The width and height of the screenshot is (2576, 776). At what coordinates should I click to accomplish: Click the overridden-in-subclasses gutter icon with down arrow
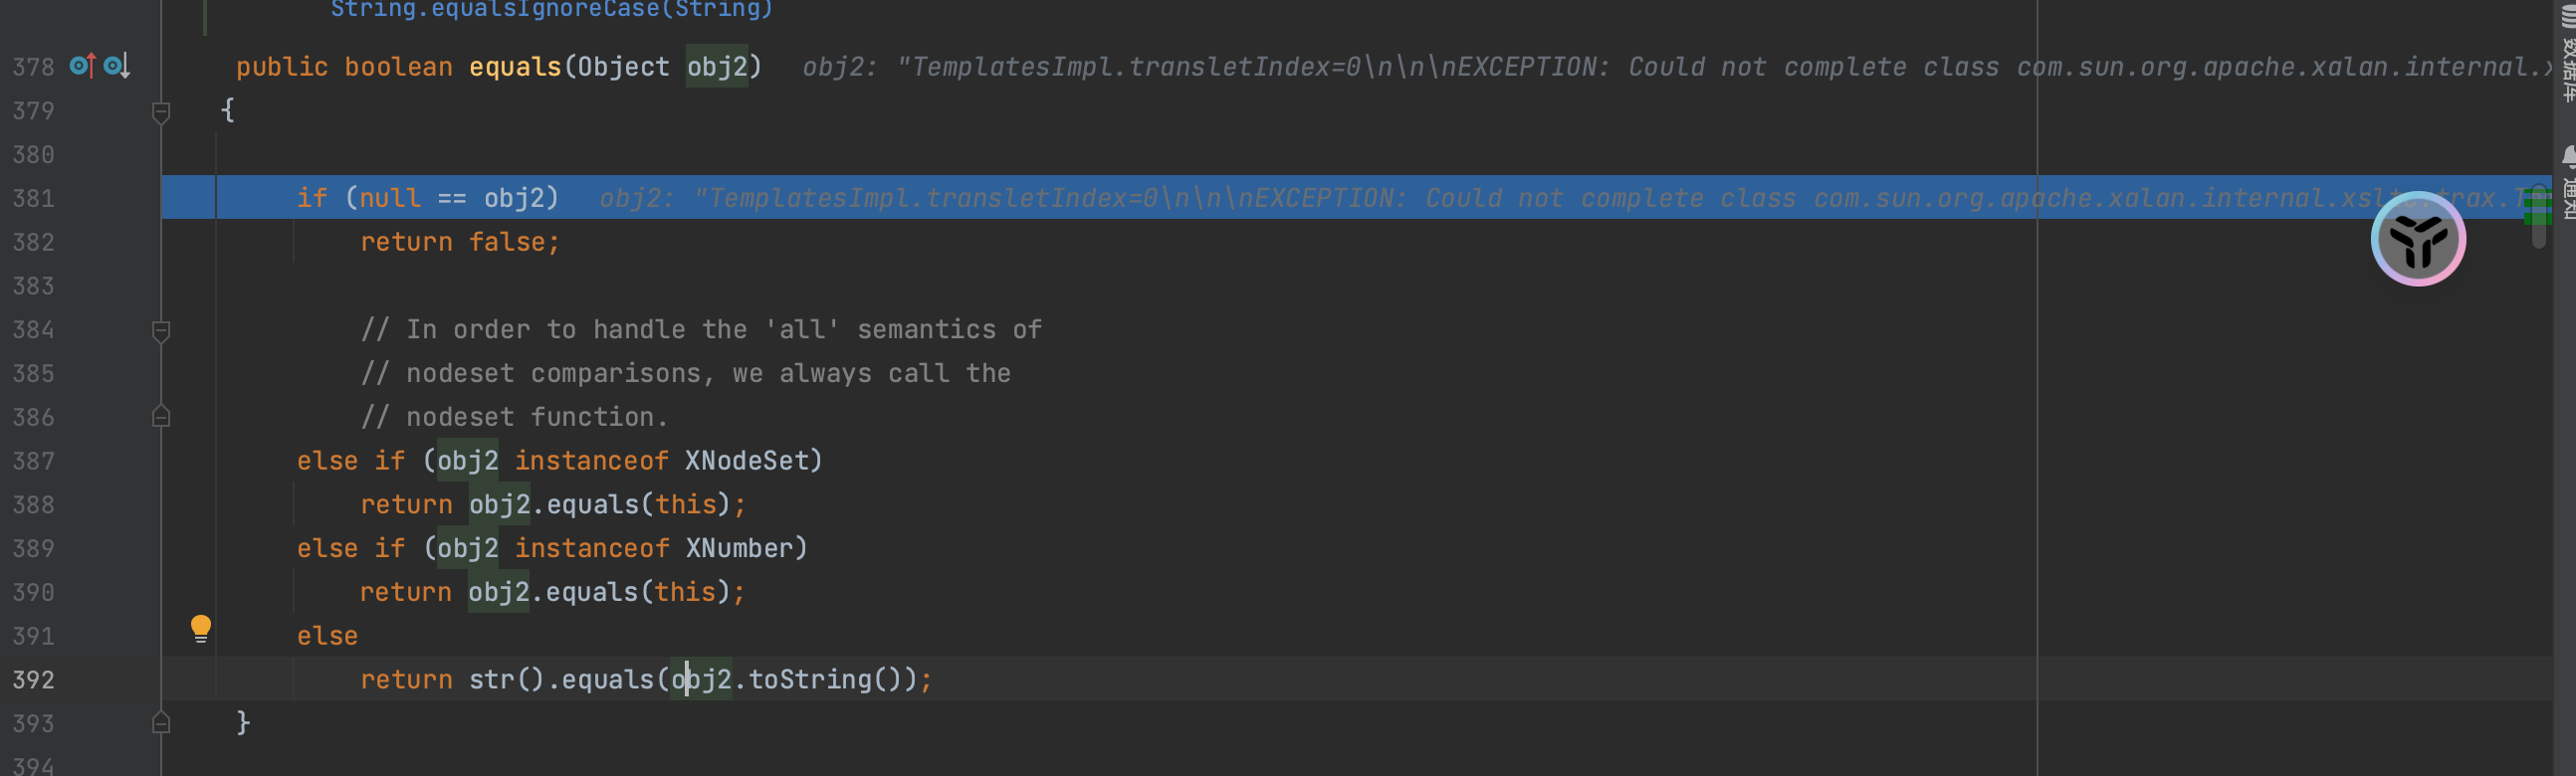[x=117, y=66]
